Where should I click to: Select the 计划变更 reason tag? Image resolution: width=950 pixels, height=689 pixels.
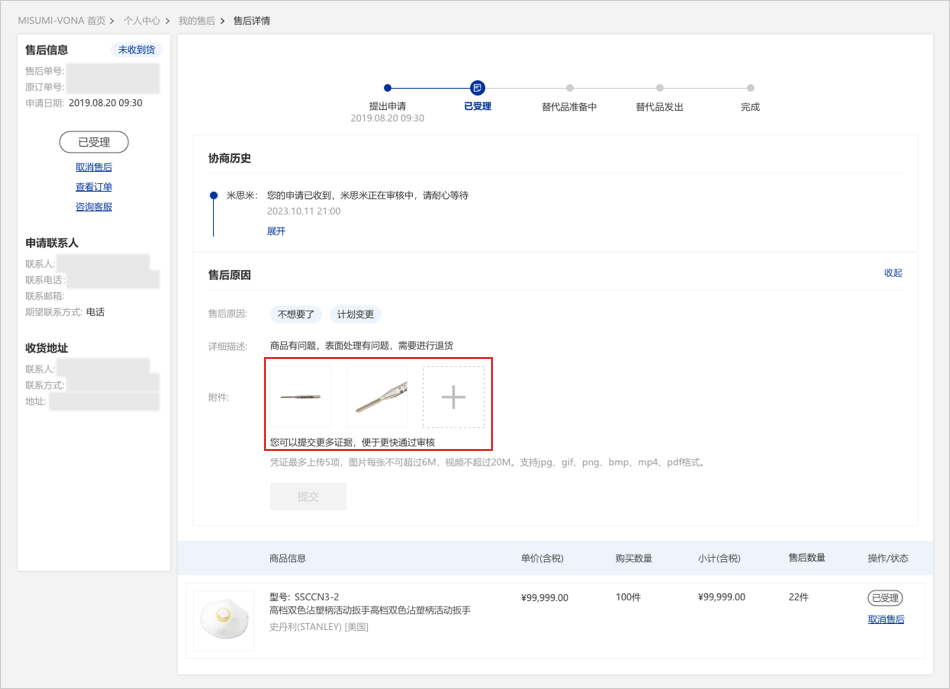pos(355,314)
